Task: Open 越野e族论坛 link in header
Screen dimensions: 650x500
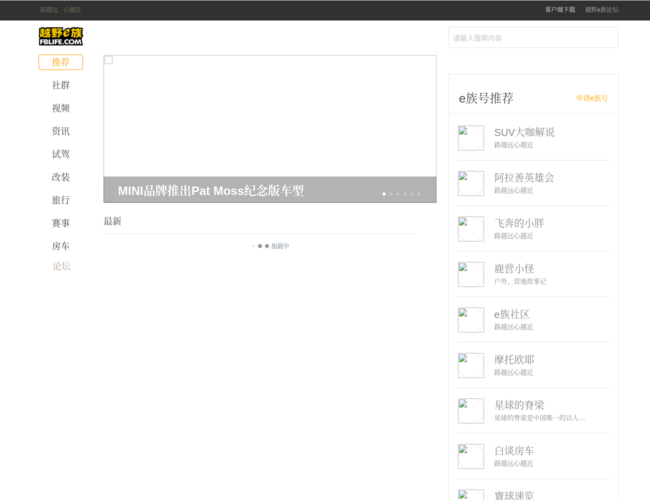Action: 602,10
